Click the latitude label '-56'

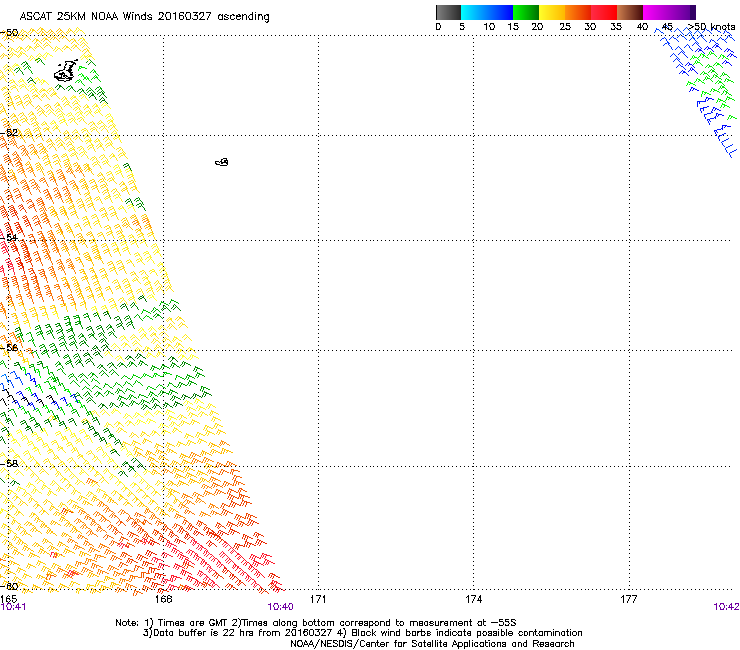[9, 347]
